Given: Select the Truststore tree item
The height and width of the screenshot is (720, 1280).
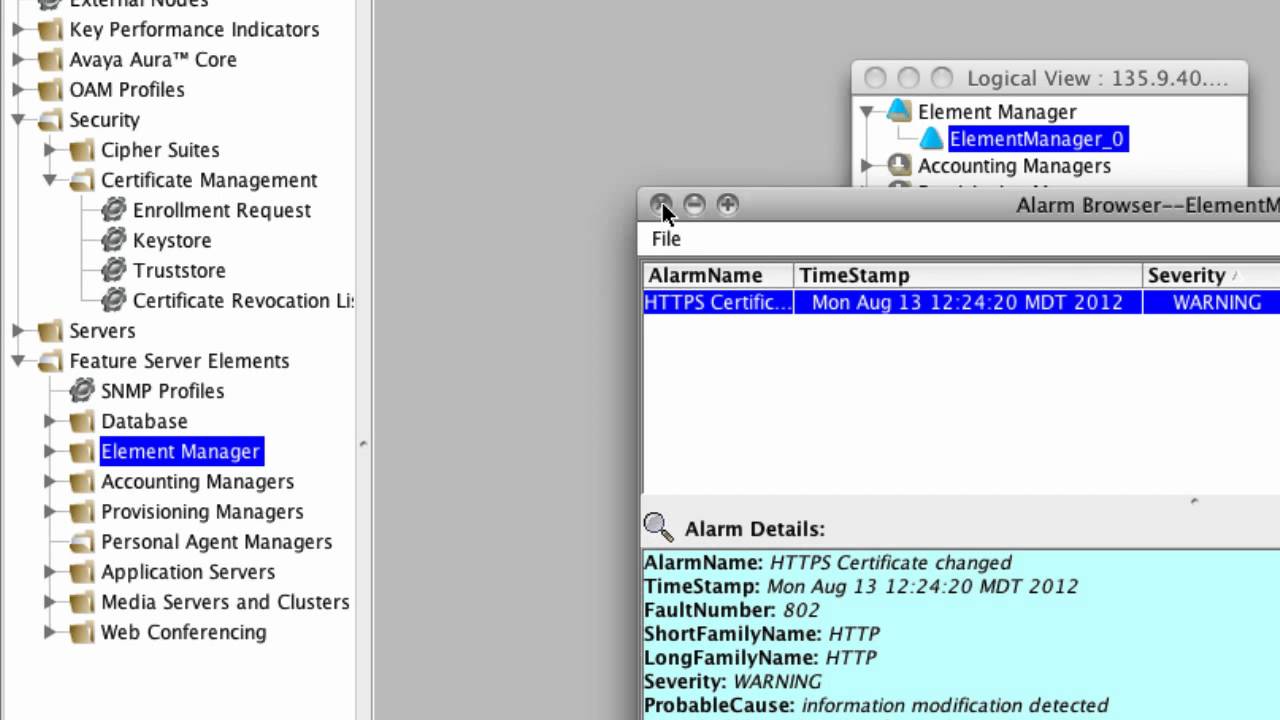Looking at the screenshot, I should pos(179,270).
